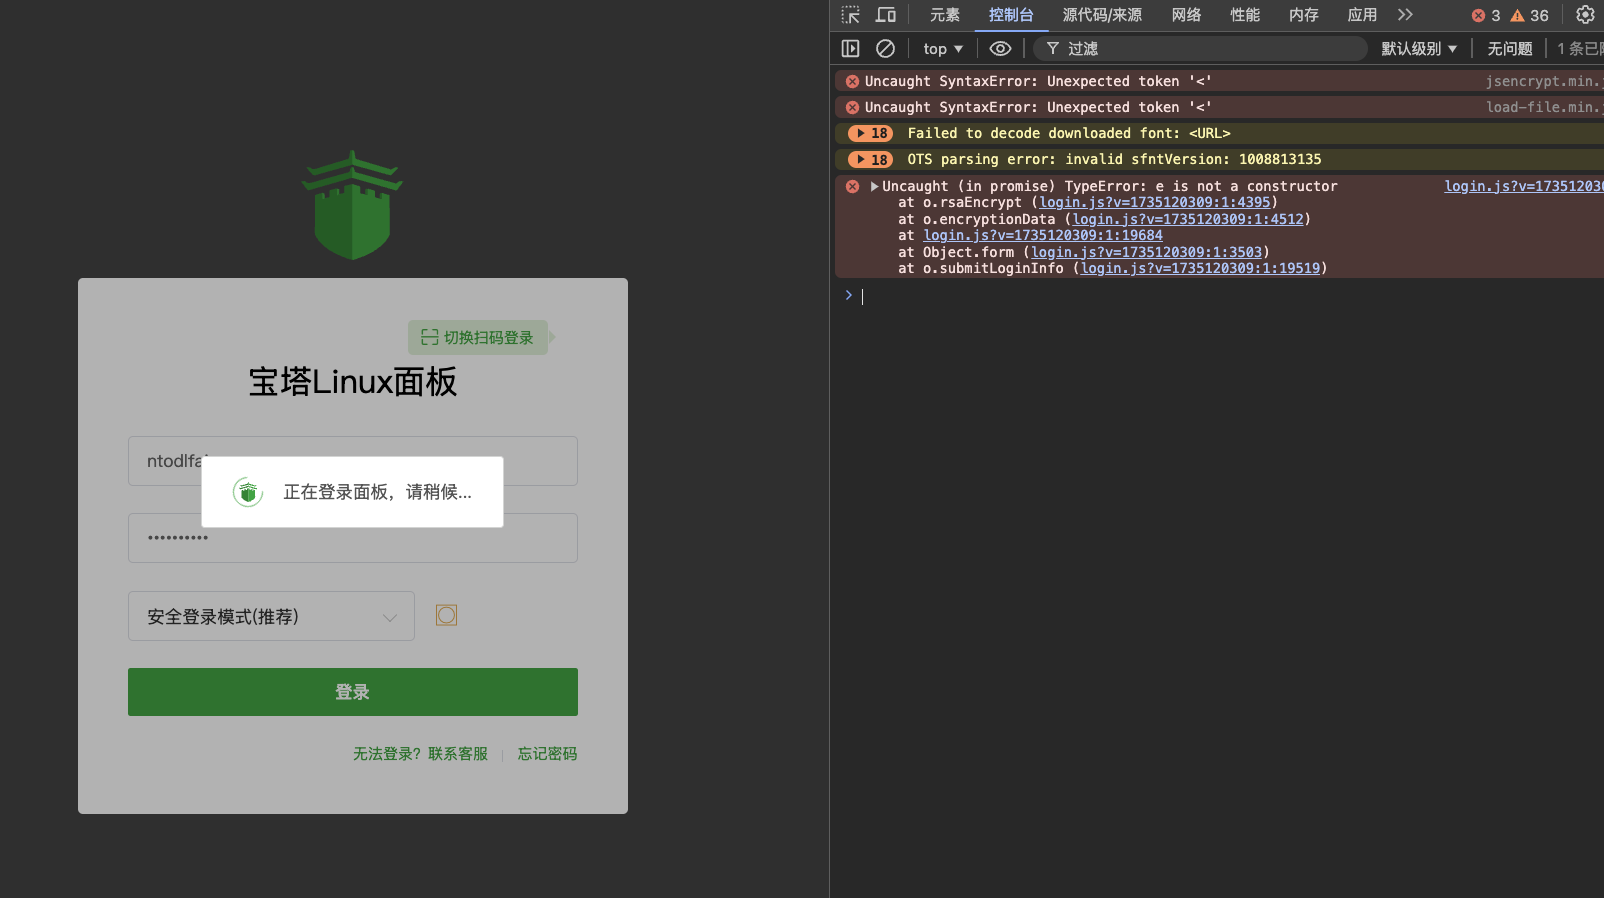Screen dimensions: 1604x898
Task: Open the top context selector
Action: 943,48
